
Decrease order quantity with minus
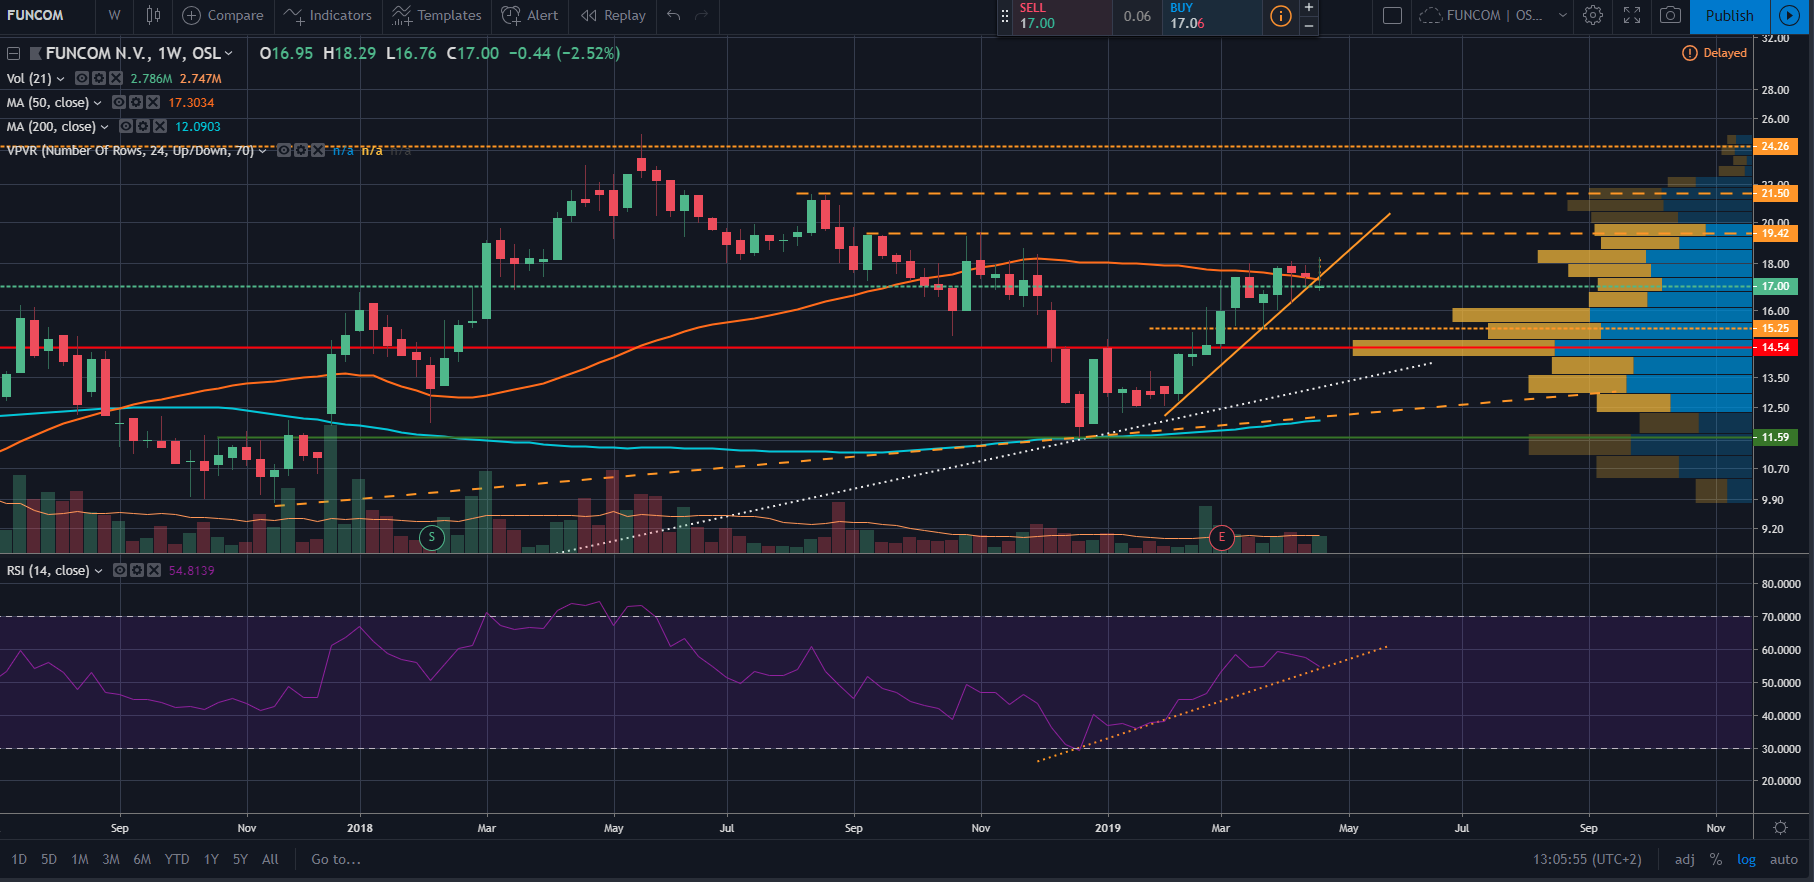pos(1309,25)
